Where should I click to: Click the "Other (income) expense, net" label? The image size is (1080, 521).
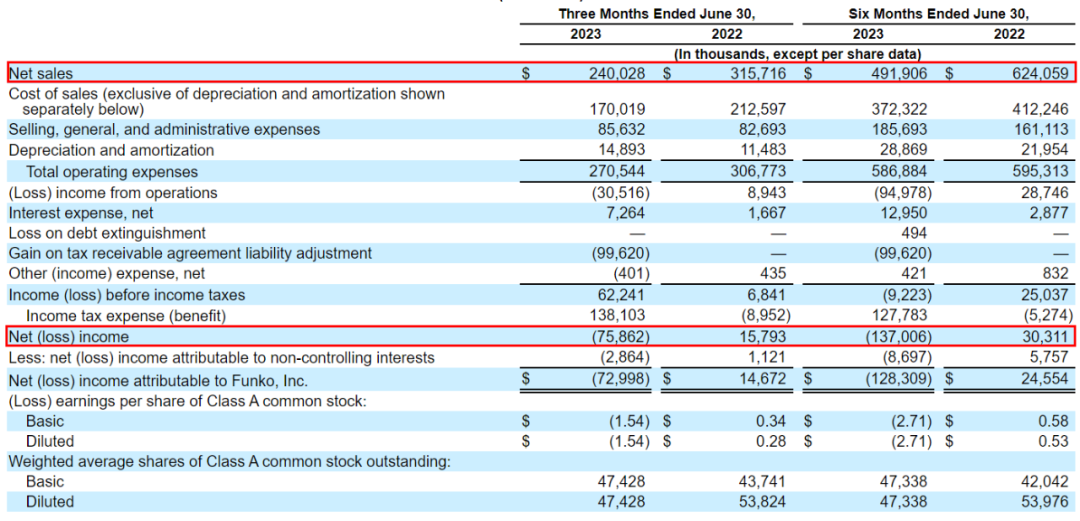tap(107, 274)
